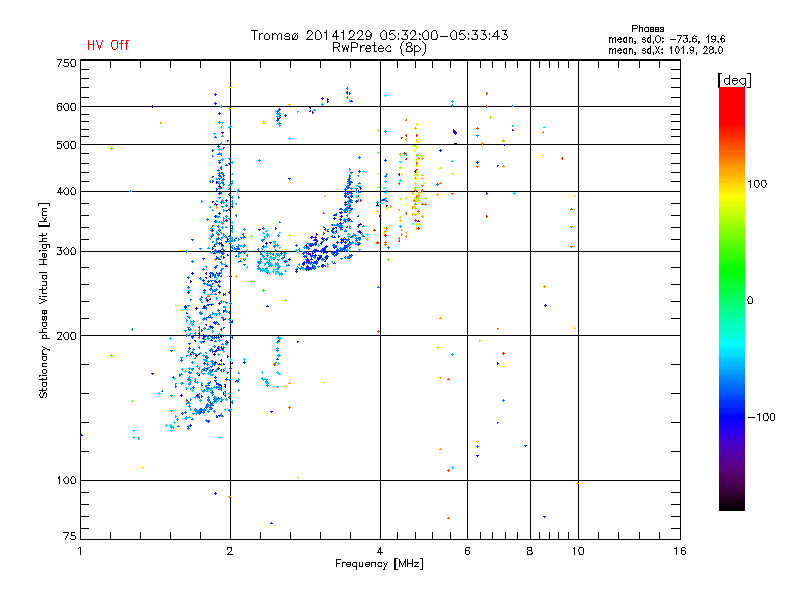Click the colorbar tick label "0"

pos(750,301)
